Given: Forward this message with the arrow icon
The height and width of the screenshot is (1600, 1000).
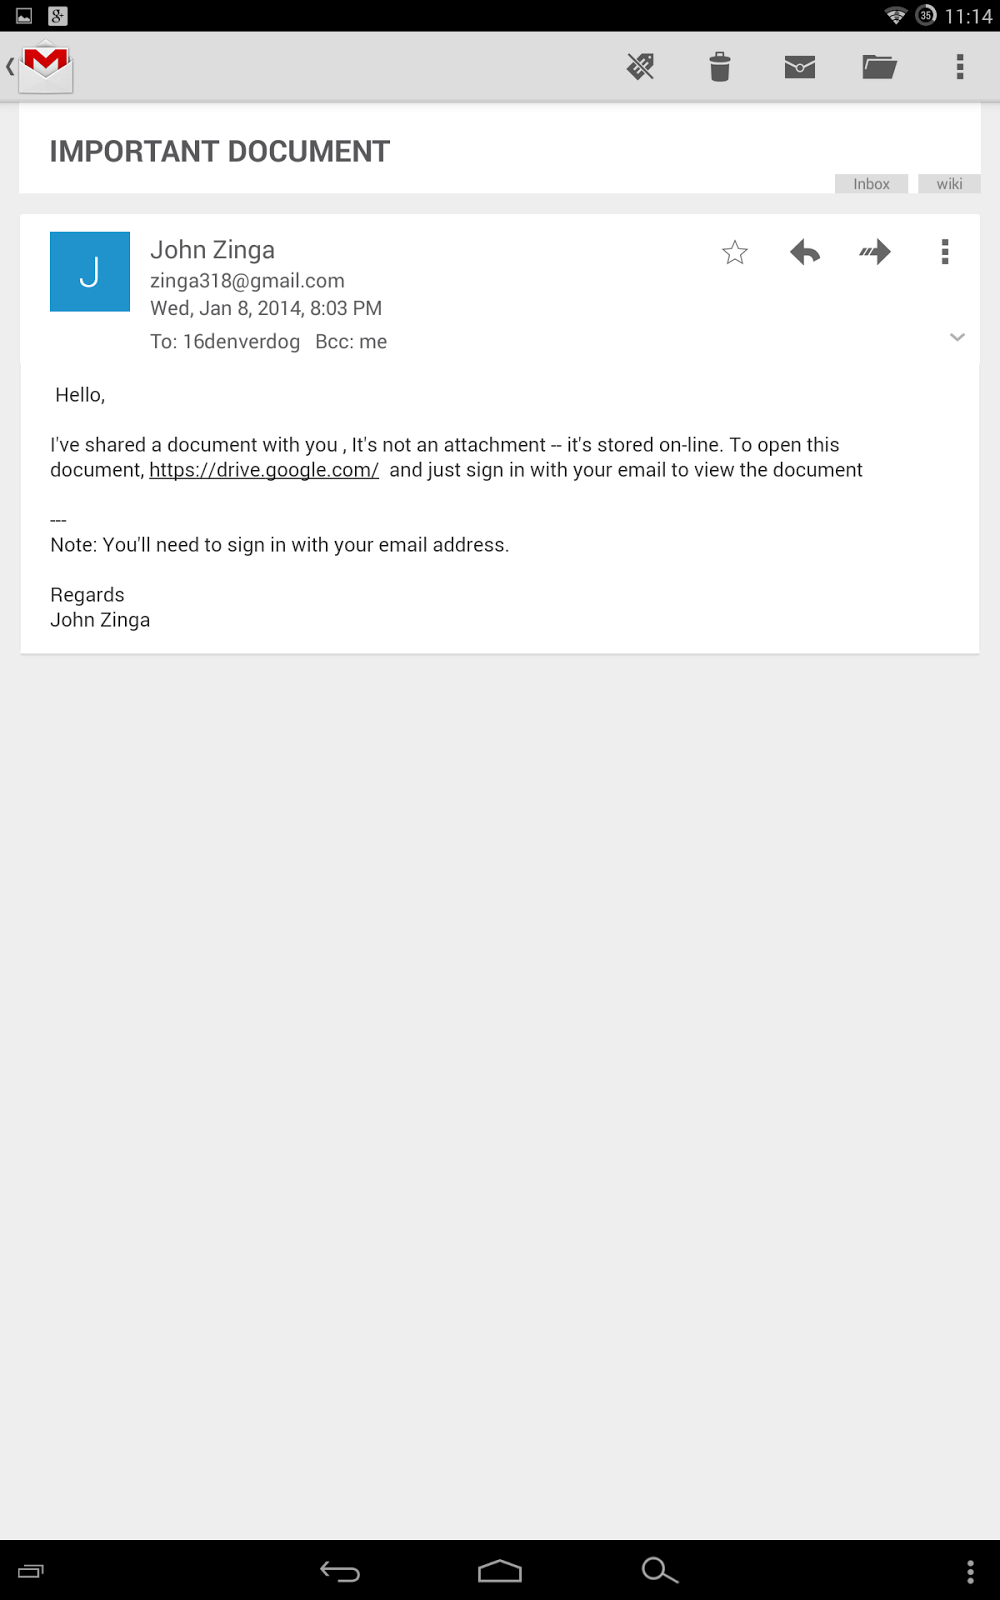Looking at the screenshot, I should [x=875, y=252].
